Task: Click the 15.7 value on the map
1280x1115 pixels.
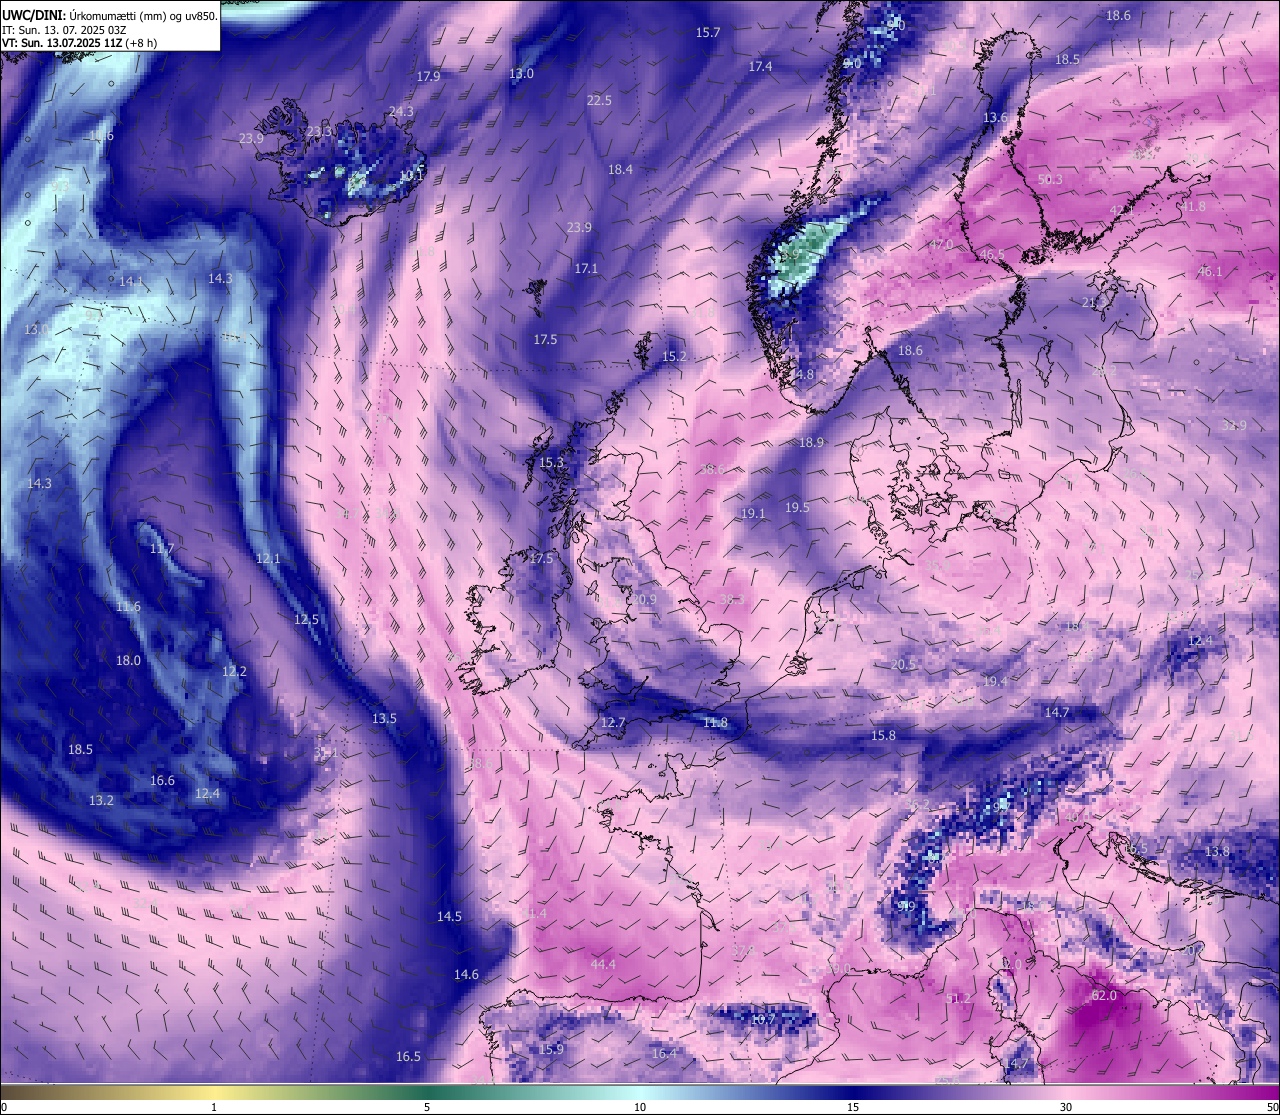Action: [x=708, y=33]
